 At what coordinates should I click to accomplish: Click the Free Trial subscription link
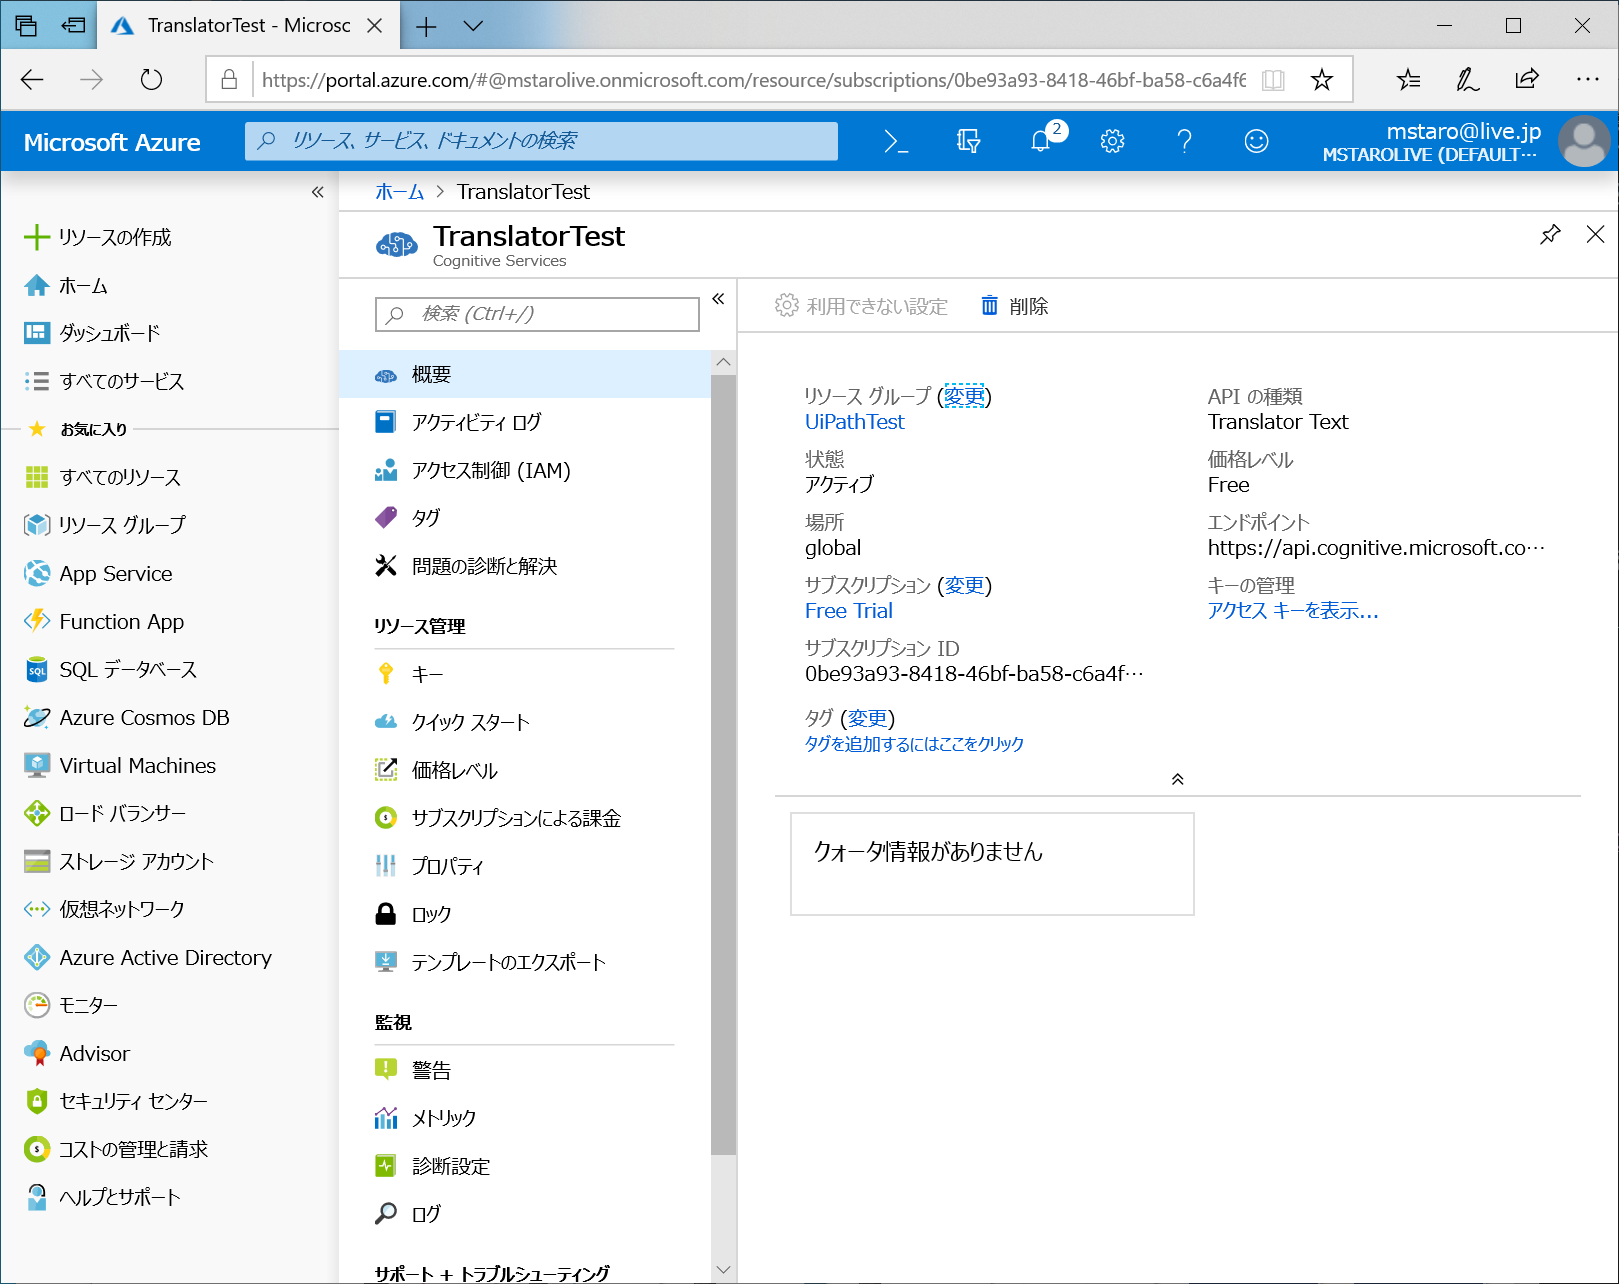click(849, 611)
